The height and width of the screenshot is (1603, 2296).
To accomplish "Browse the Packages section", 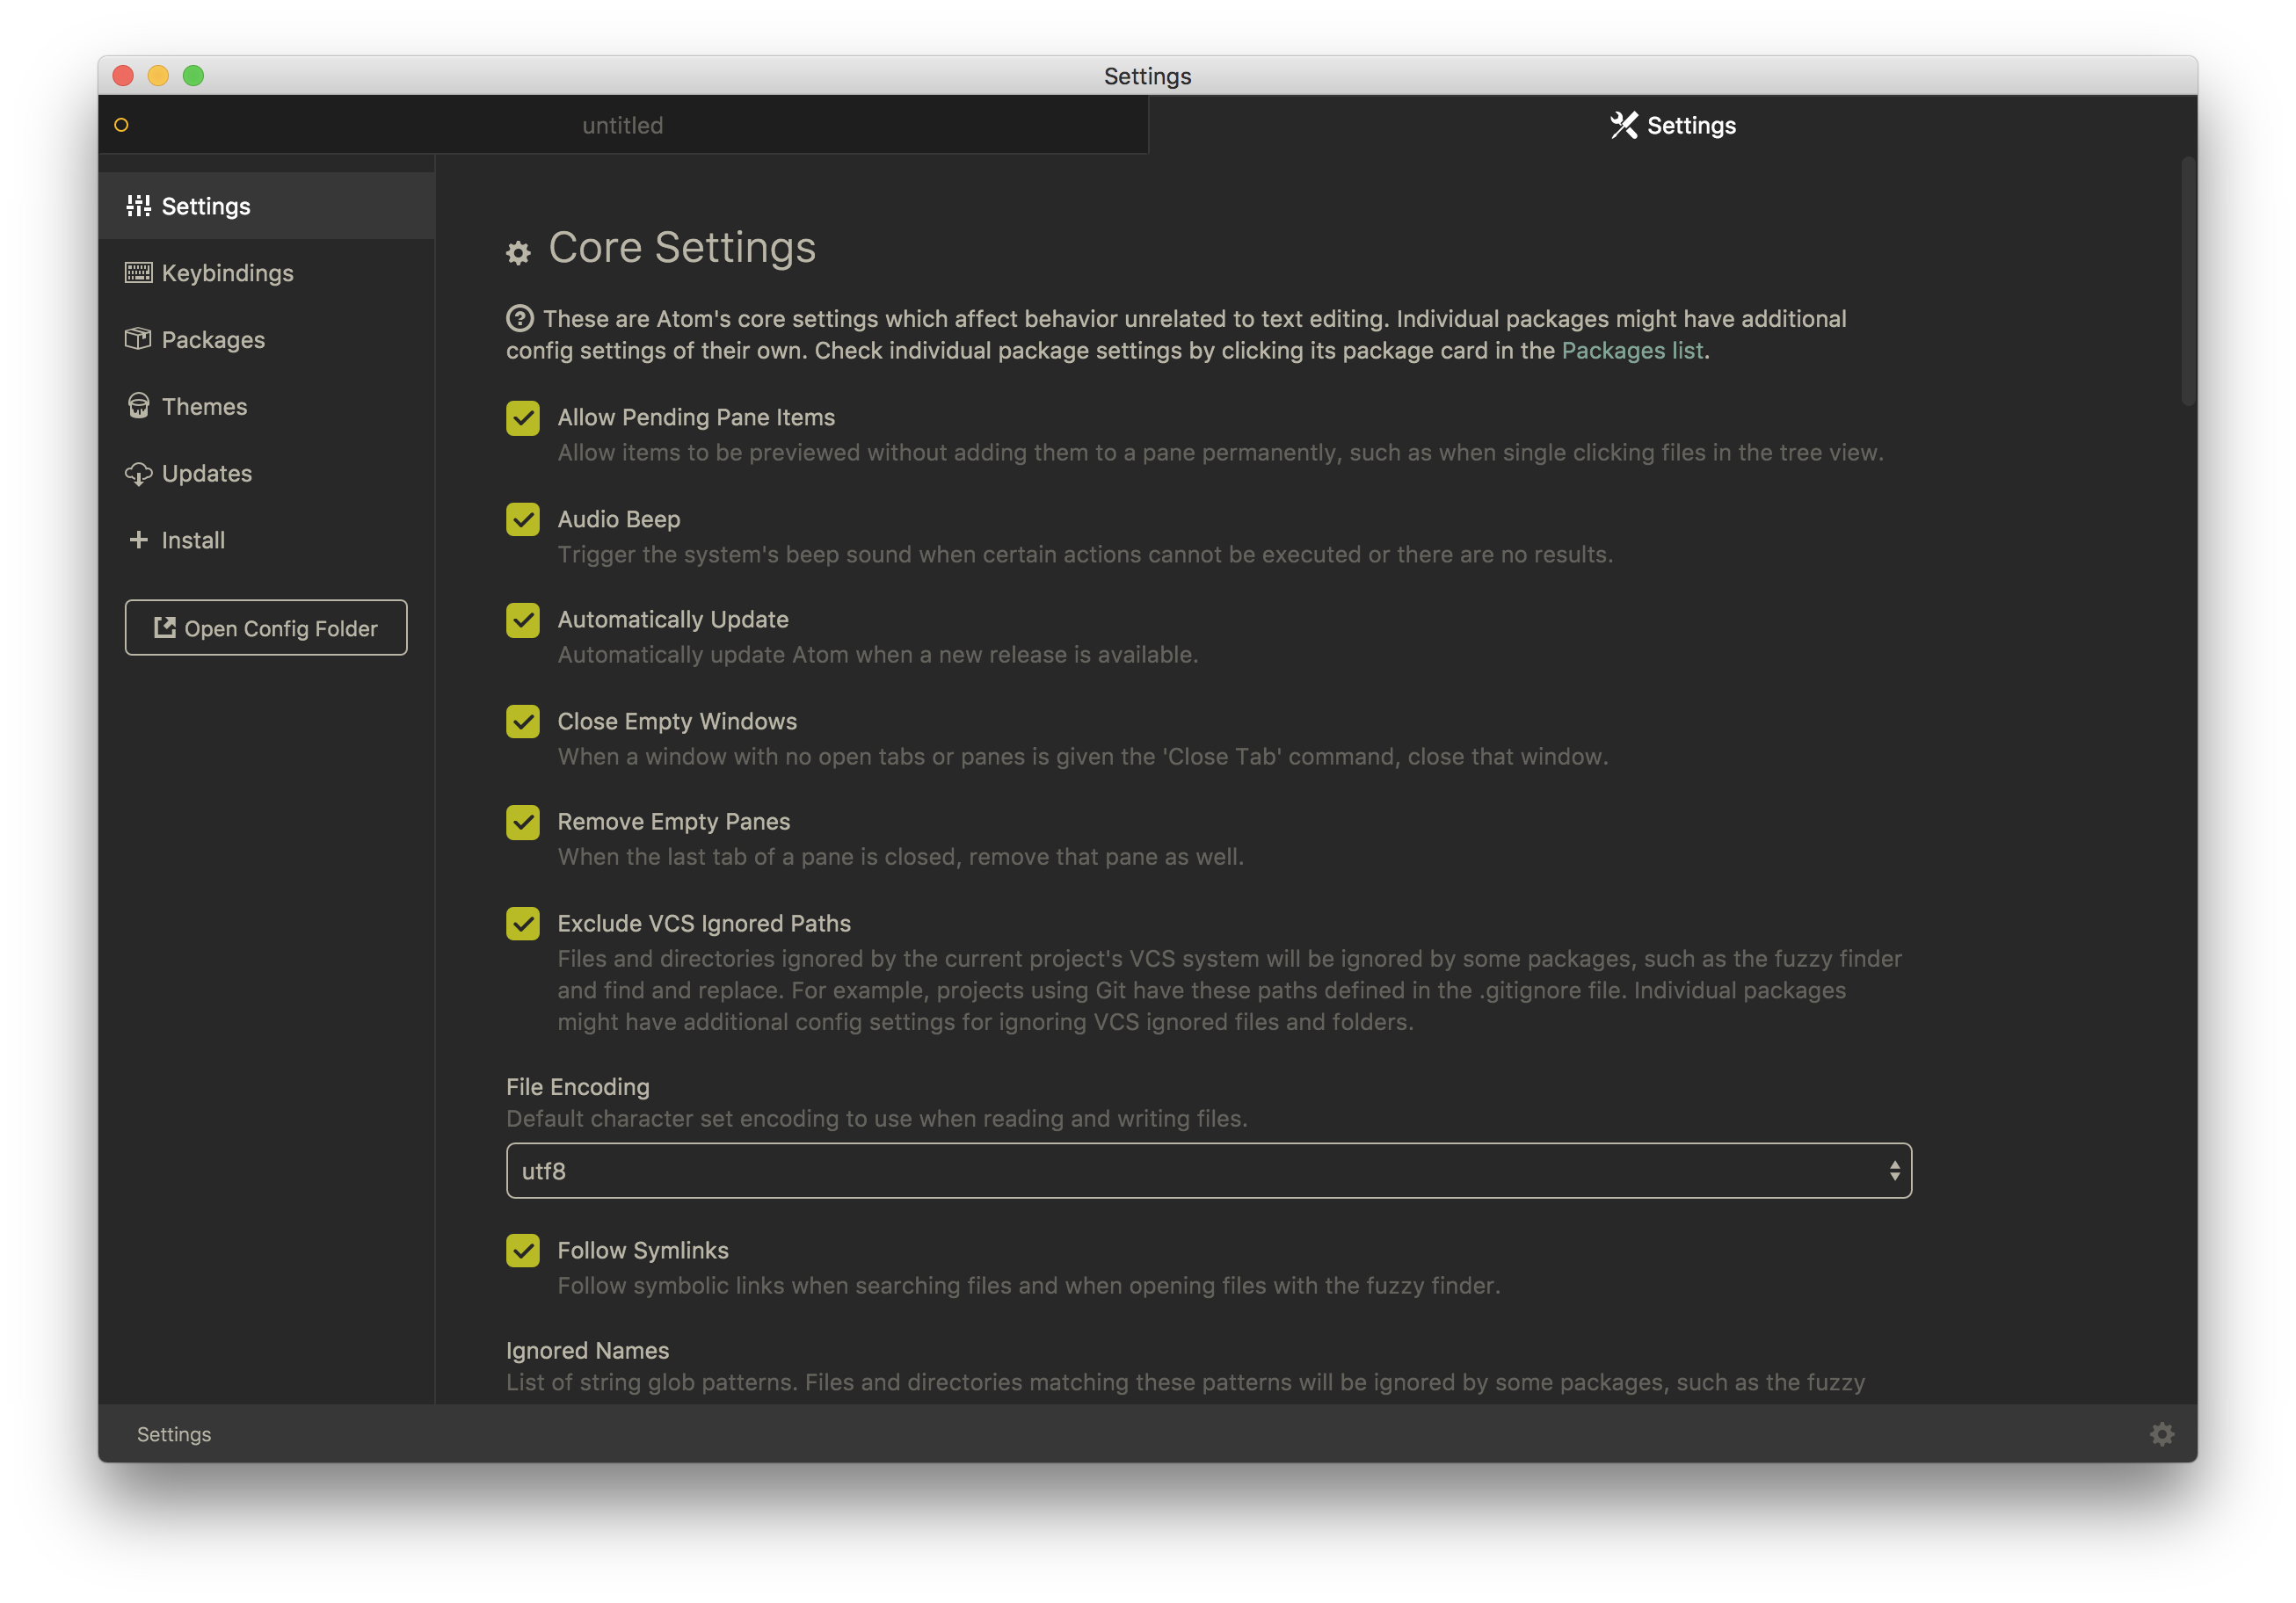I will (213, 338).
